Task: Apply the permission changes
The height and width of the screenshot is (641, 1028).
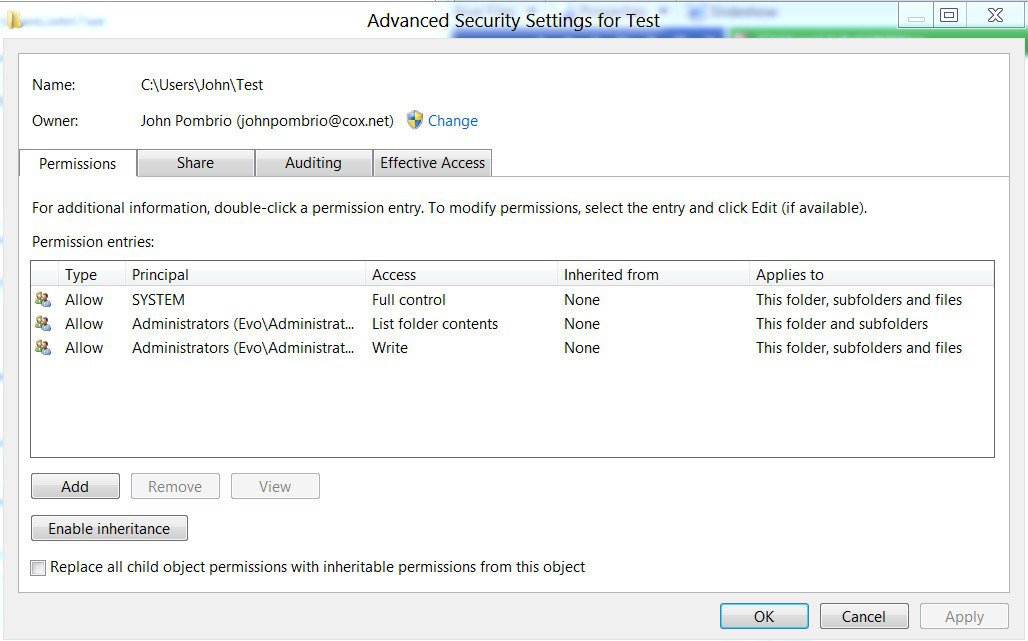Action: click(963, 616)
